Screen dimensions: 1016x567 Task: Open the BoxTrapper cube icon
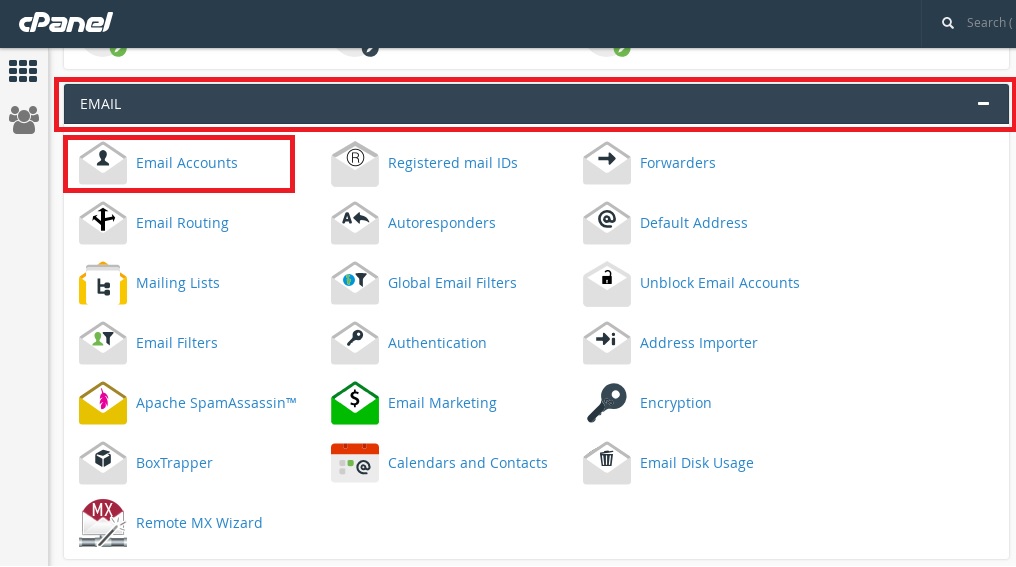(102, 463)
